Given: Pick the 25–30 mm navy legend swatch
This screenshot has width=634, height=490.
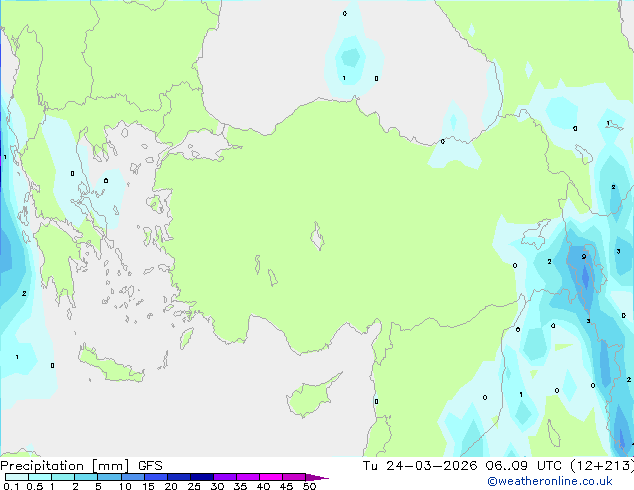Looking at the screenshot, I should click(201, 477).
